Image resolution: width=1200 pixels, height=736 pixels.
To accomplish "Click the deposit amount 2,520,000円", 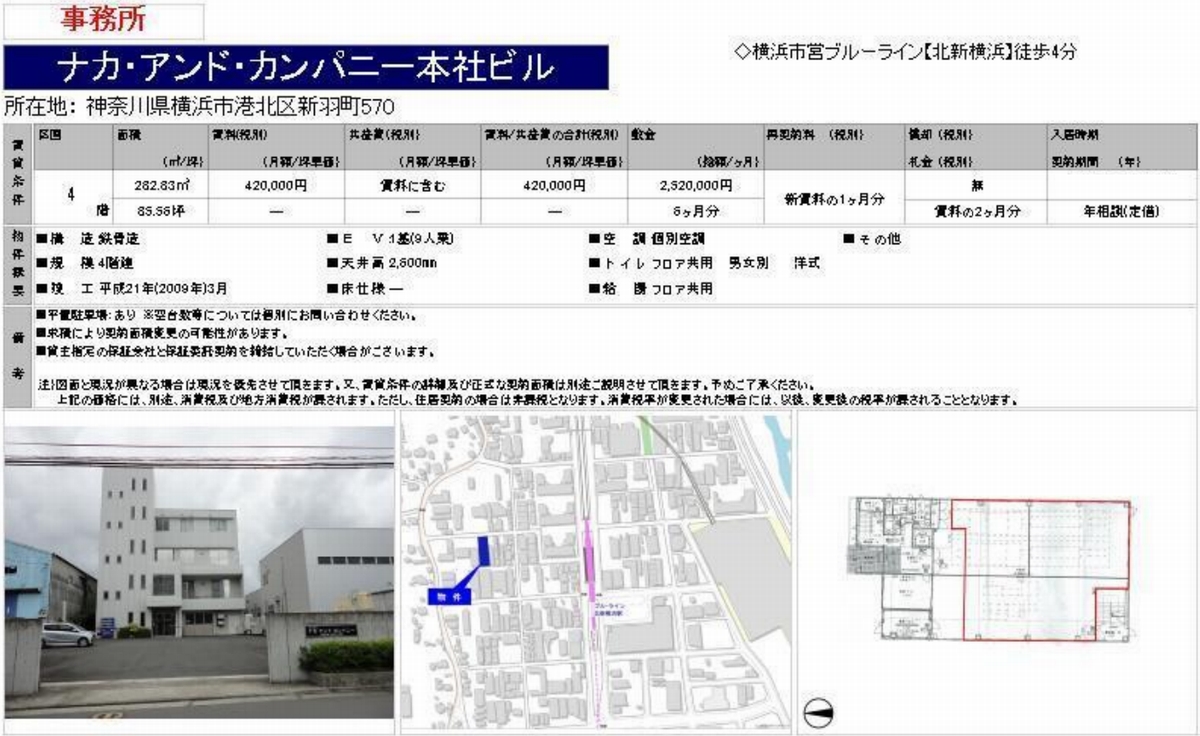I will pyautogui.click(x=696, y=185).
